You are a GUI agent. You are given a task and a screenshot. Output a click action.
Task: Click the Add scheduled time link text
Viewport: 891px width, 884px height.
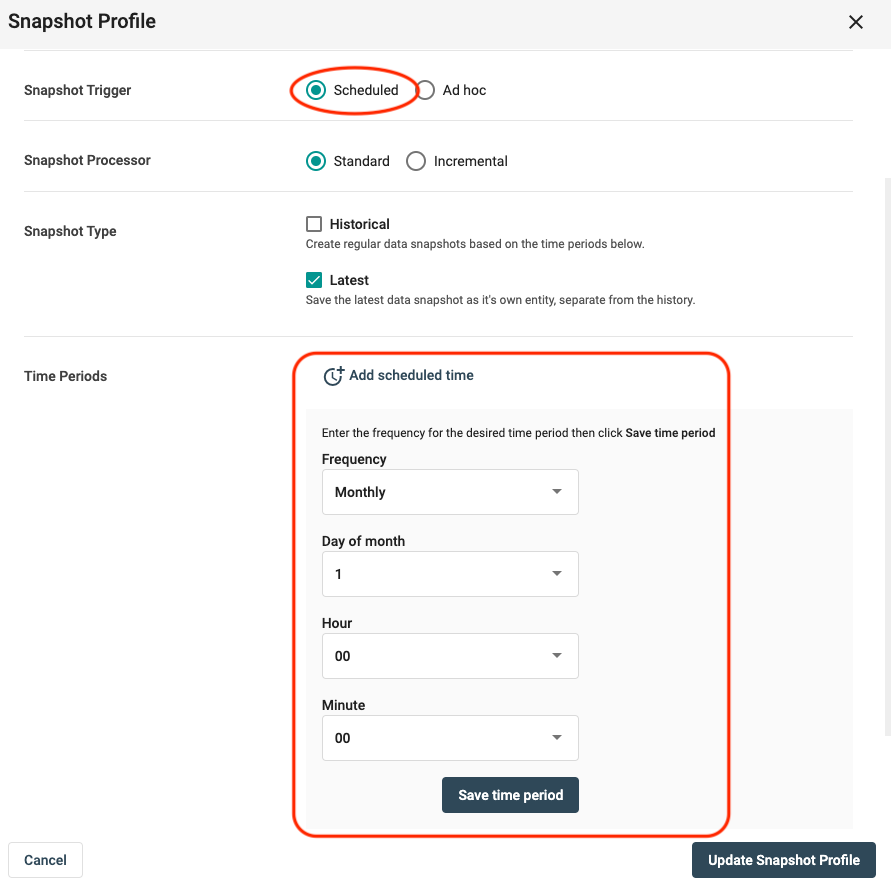pyautogui.click(x=411, y=376)
